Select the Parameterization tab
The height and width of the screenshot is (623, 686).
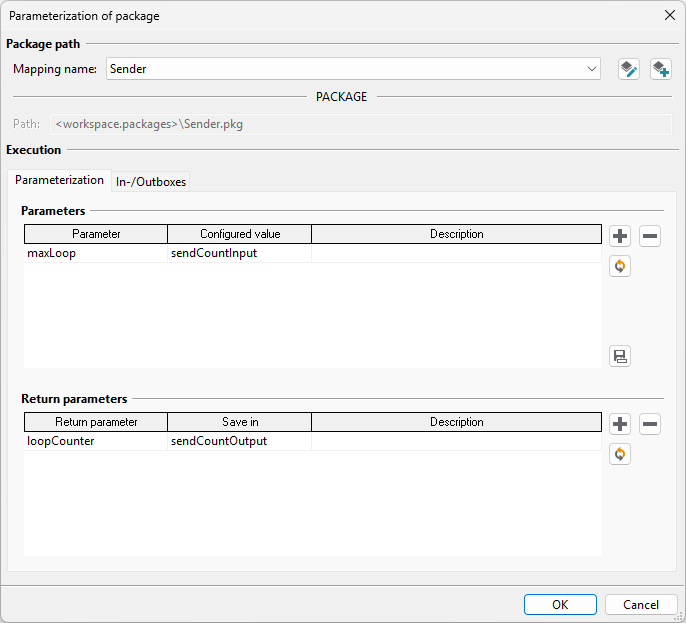click(60, 180)
